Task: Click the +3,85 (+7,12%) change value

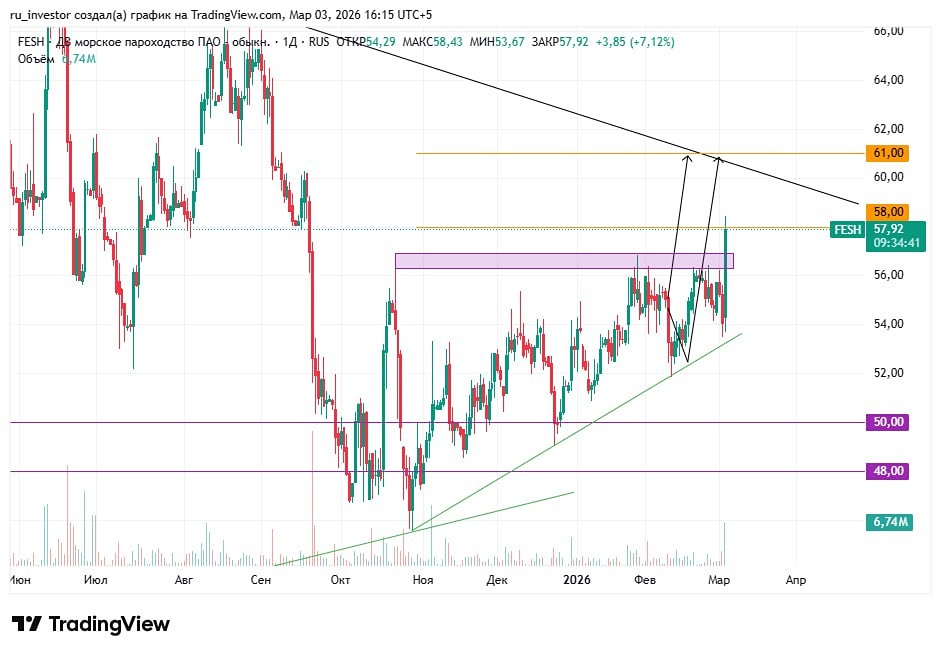Action: (x=635, y=42)
